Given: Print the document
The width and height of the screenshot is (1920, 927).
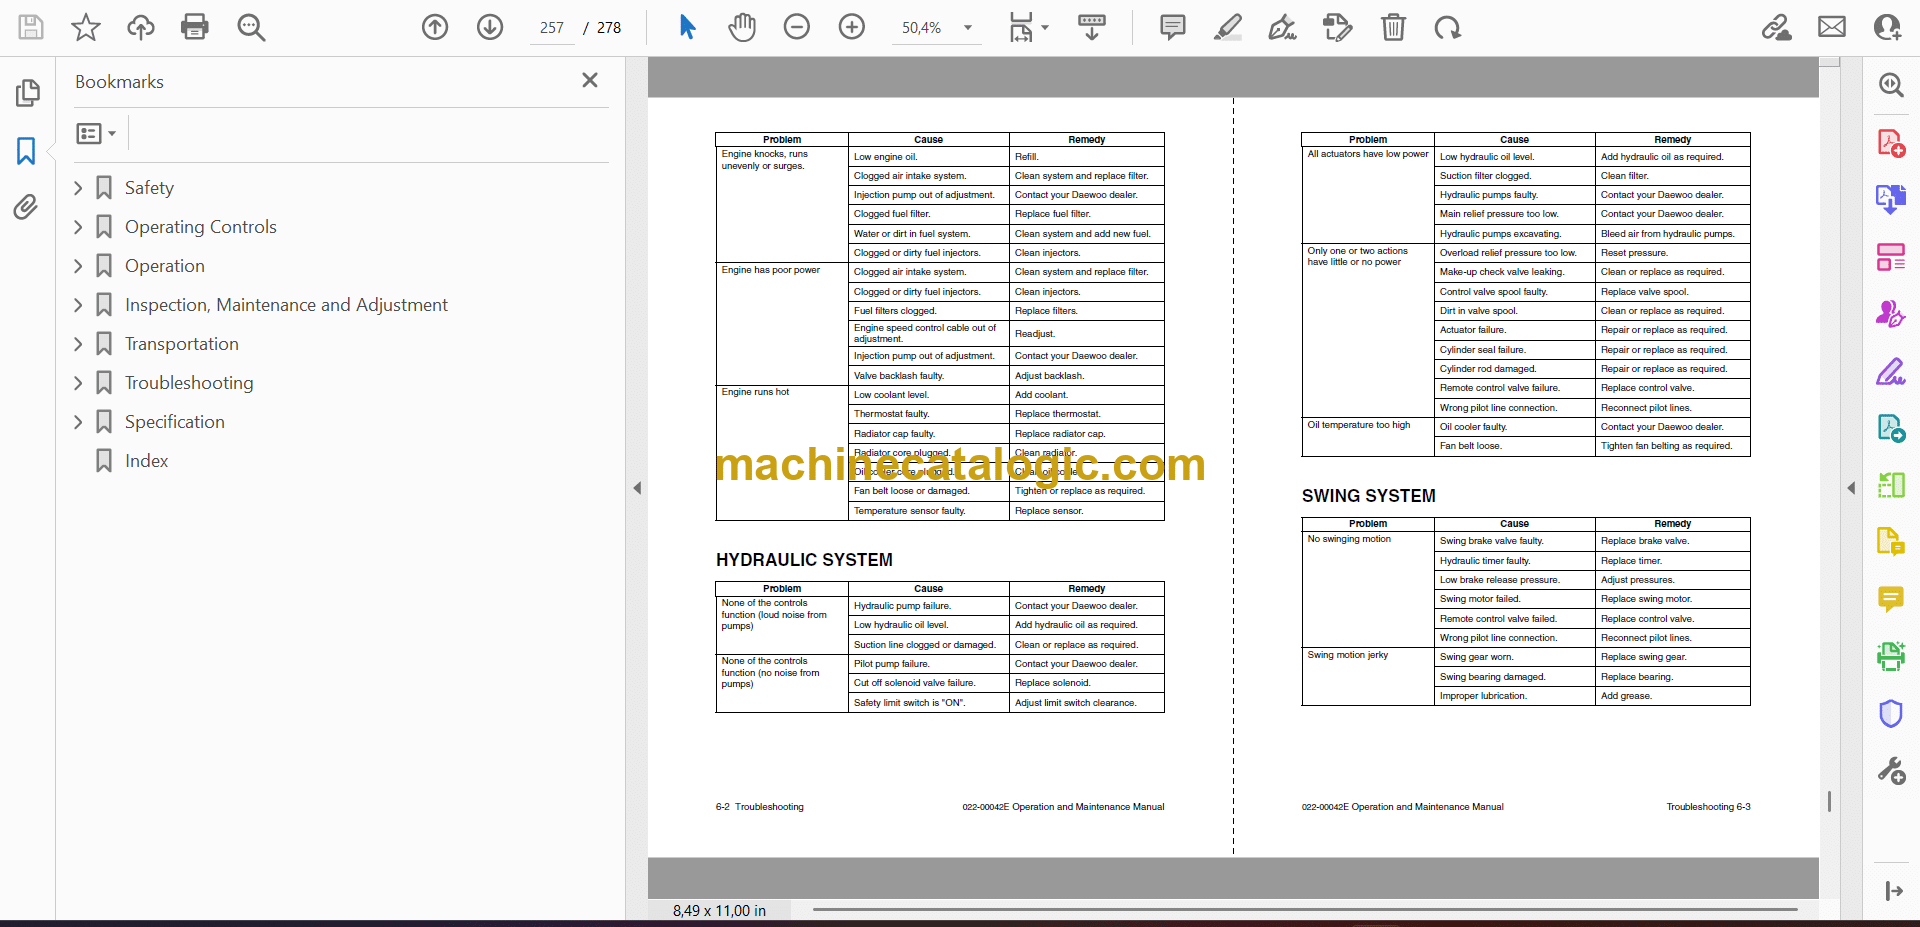Looking at the screenshot, I should [x=195, y=27].
